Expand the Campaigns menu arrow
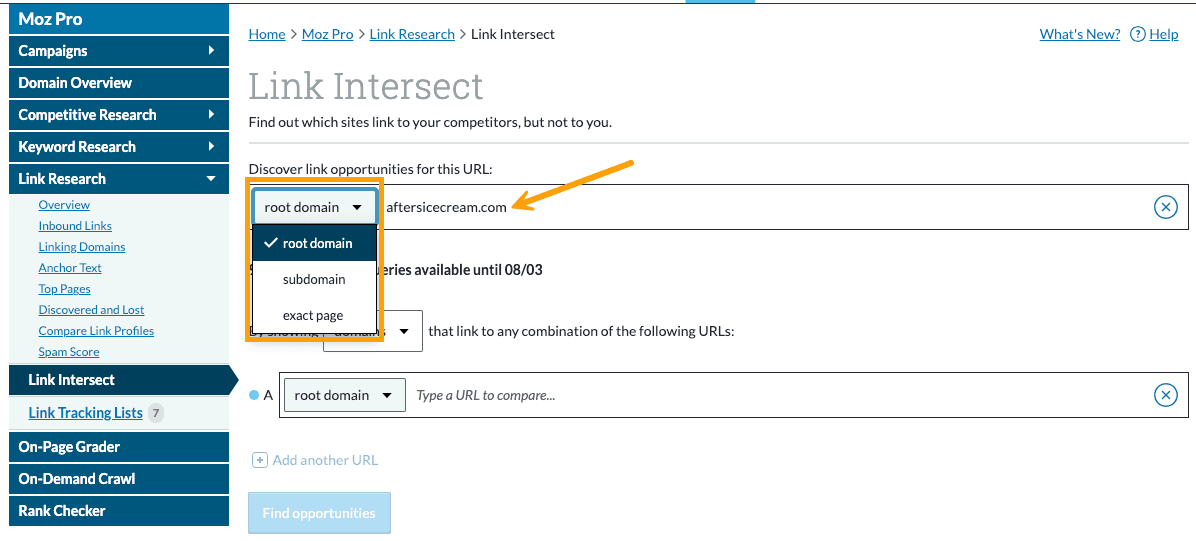1196x541 pixels. [211, 51]
